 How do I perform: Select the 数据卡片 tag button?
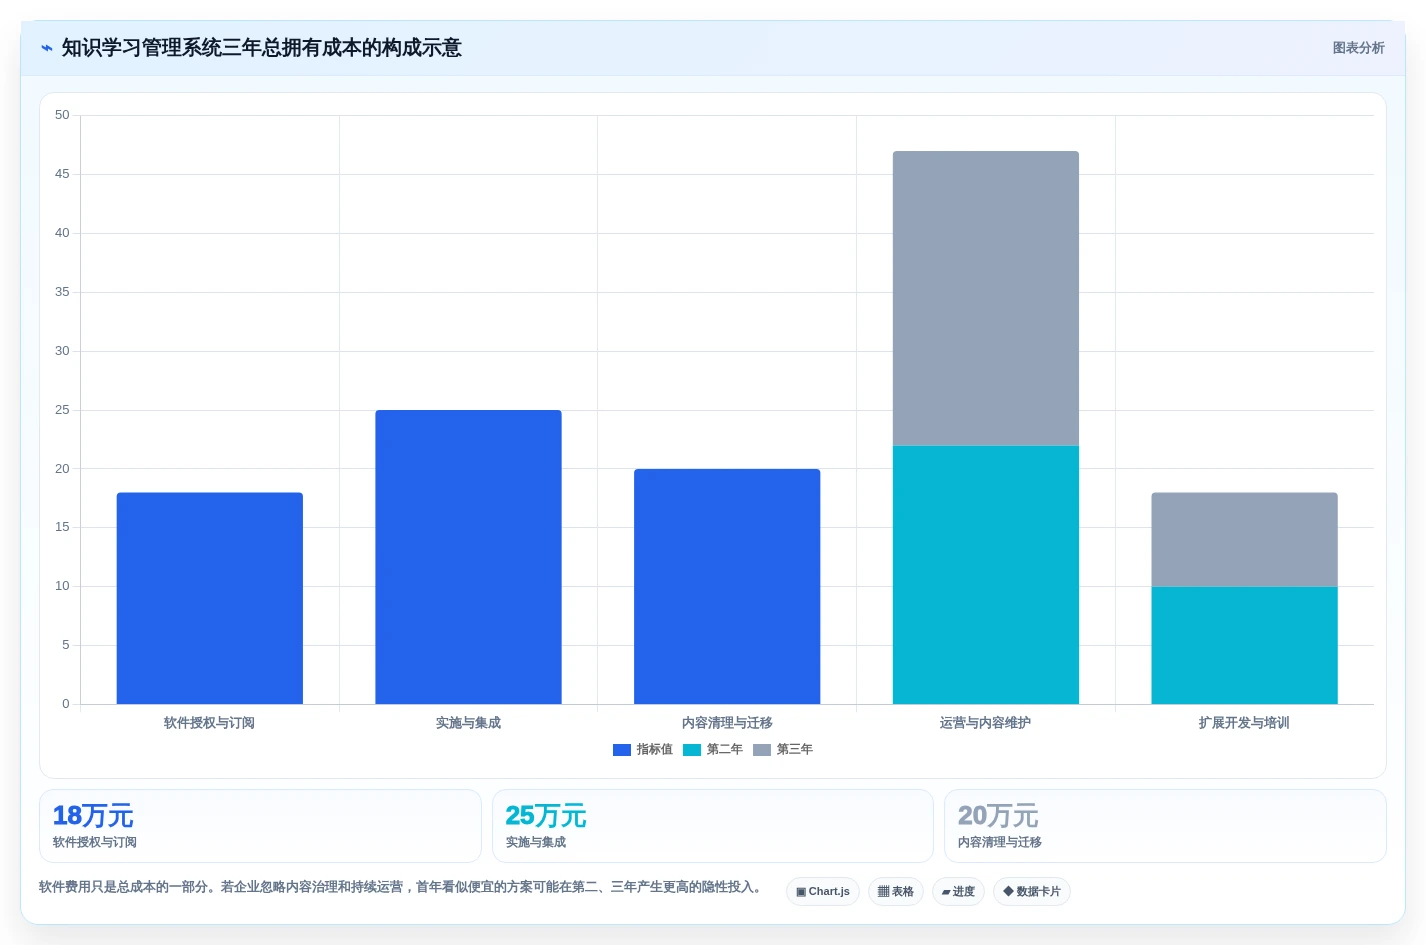coord(1032,891)
